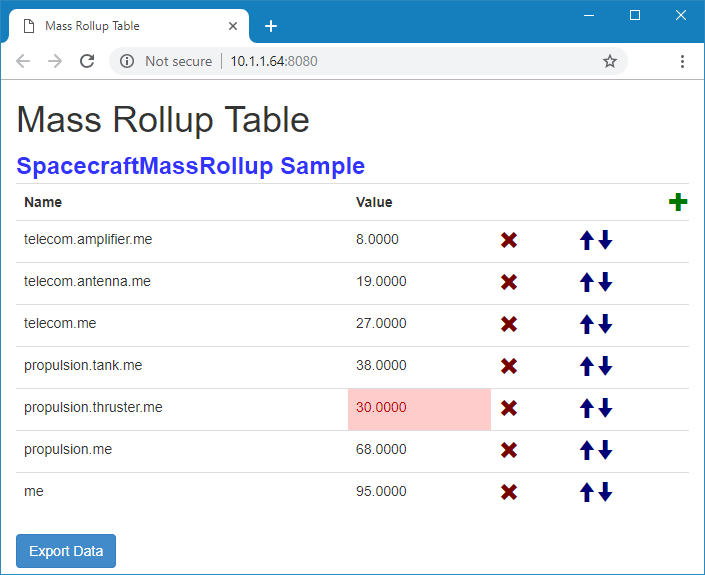
Task: Reload the current page
Action: point(87,61)
